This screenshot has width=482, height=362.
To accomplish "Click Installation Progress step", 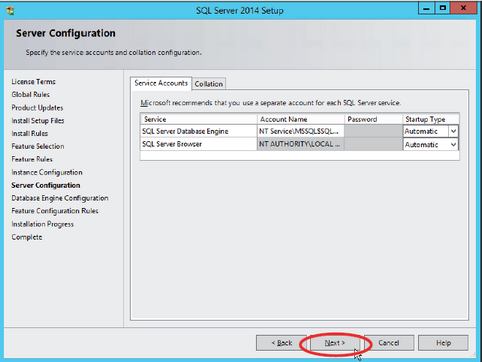I will pos(42,224).
